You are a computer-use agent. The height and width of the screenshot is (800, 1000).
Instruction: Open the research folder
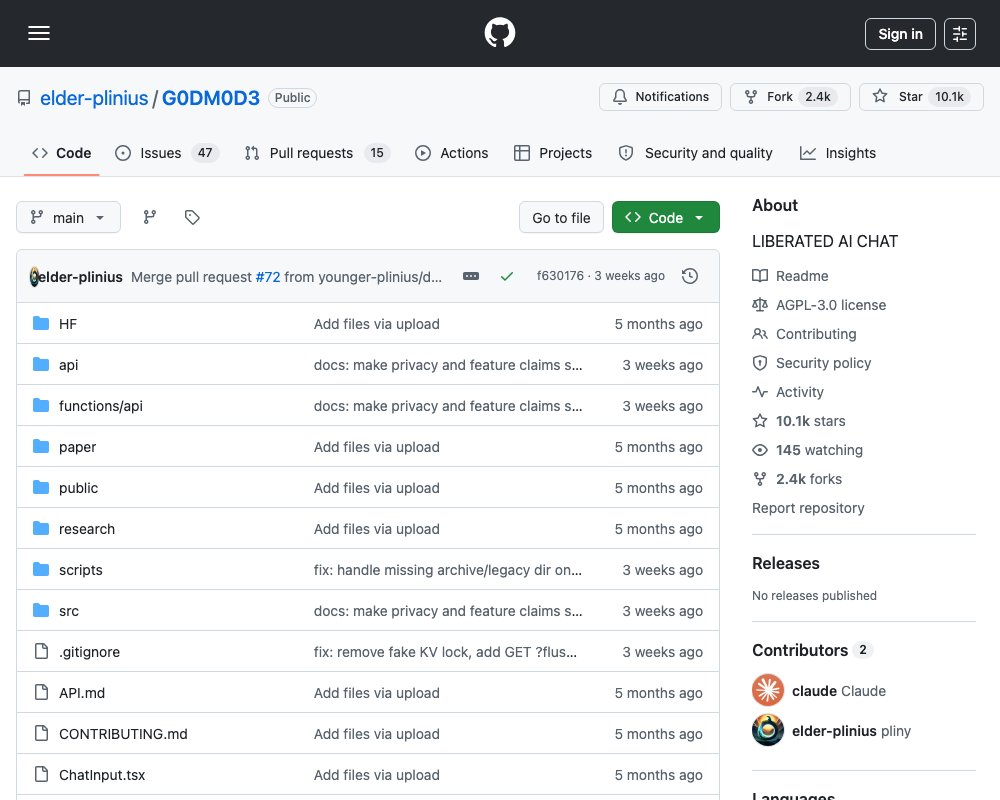click(87, 529)
